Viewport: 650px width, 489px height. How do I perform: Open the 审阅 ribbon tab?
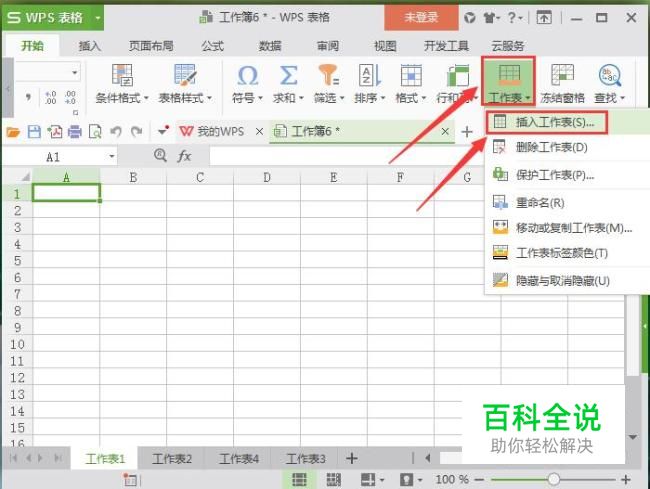click(327, 46)
